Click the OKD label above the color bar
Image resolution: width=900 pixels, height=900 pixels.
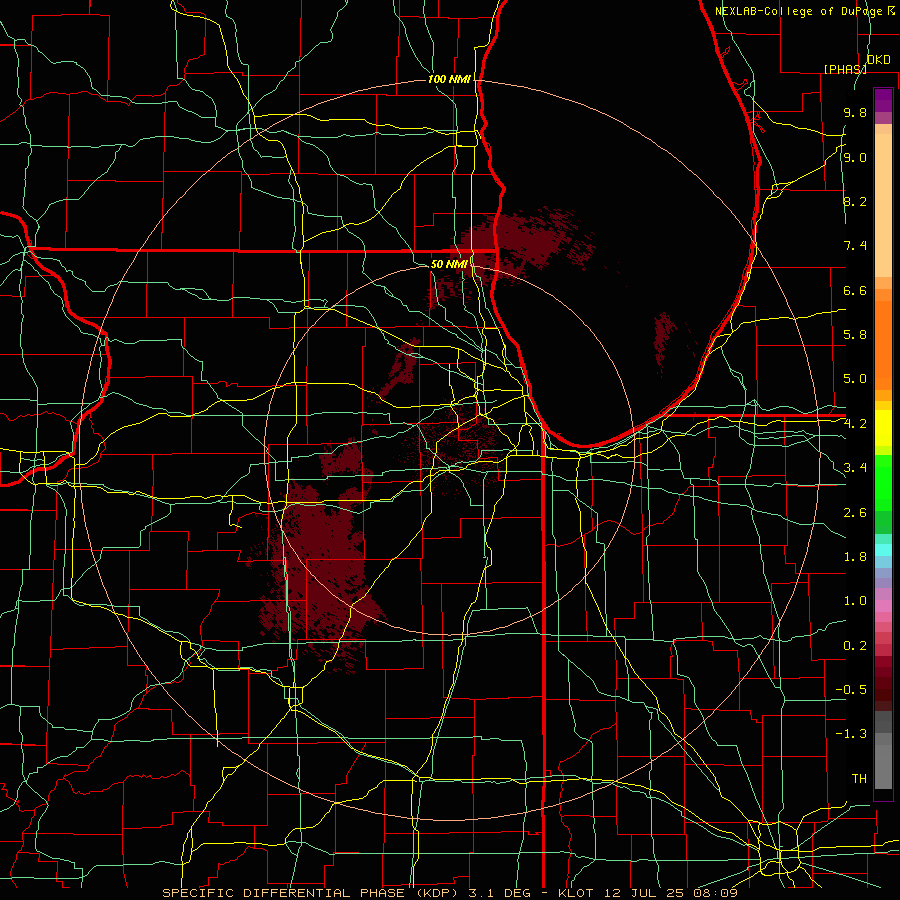(x=878, y=60)
